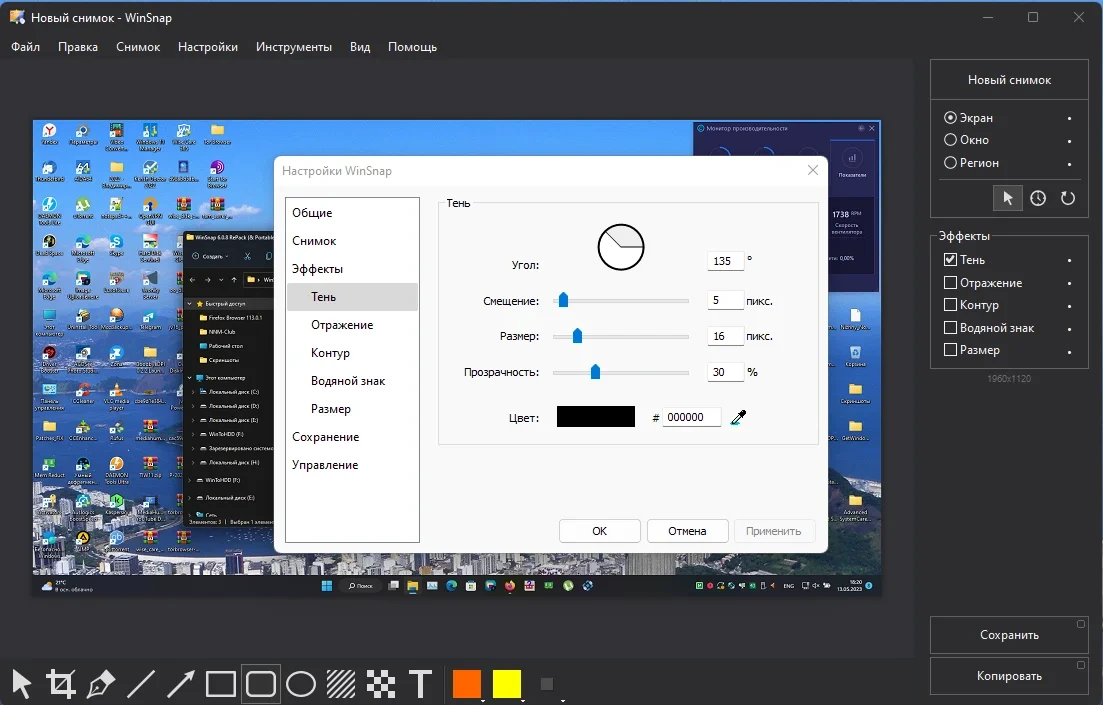Viewport: 1103px width, 705px height.
Task: Click the circular arrow repeat capture icon
Action: tap(1068, 198)
